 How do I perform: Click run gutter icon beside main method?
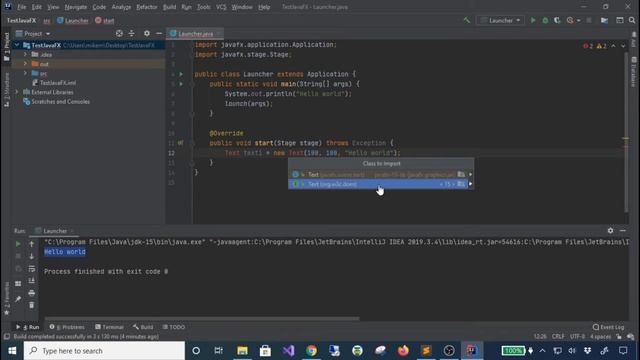[181, 84]
